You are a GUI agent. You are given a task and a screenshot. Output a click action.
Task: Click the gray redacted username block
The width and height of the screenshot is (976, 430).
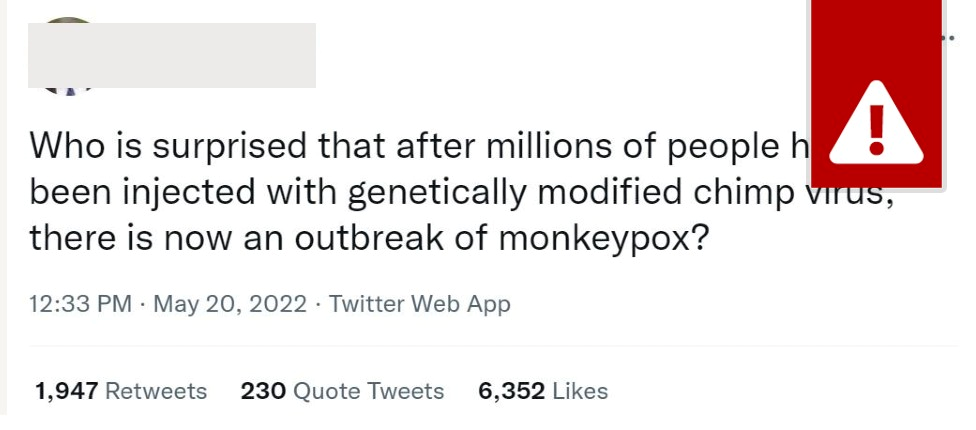pos(172,55)
